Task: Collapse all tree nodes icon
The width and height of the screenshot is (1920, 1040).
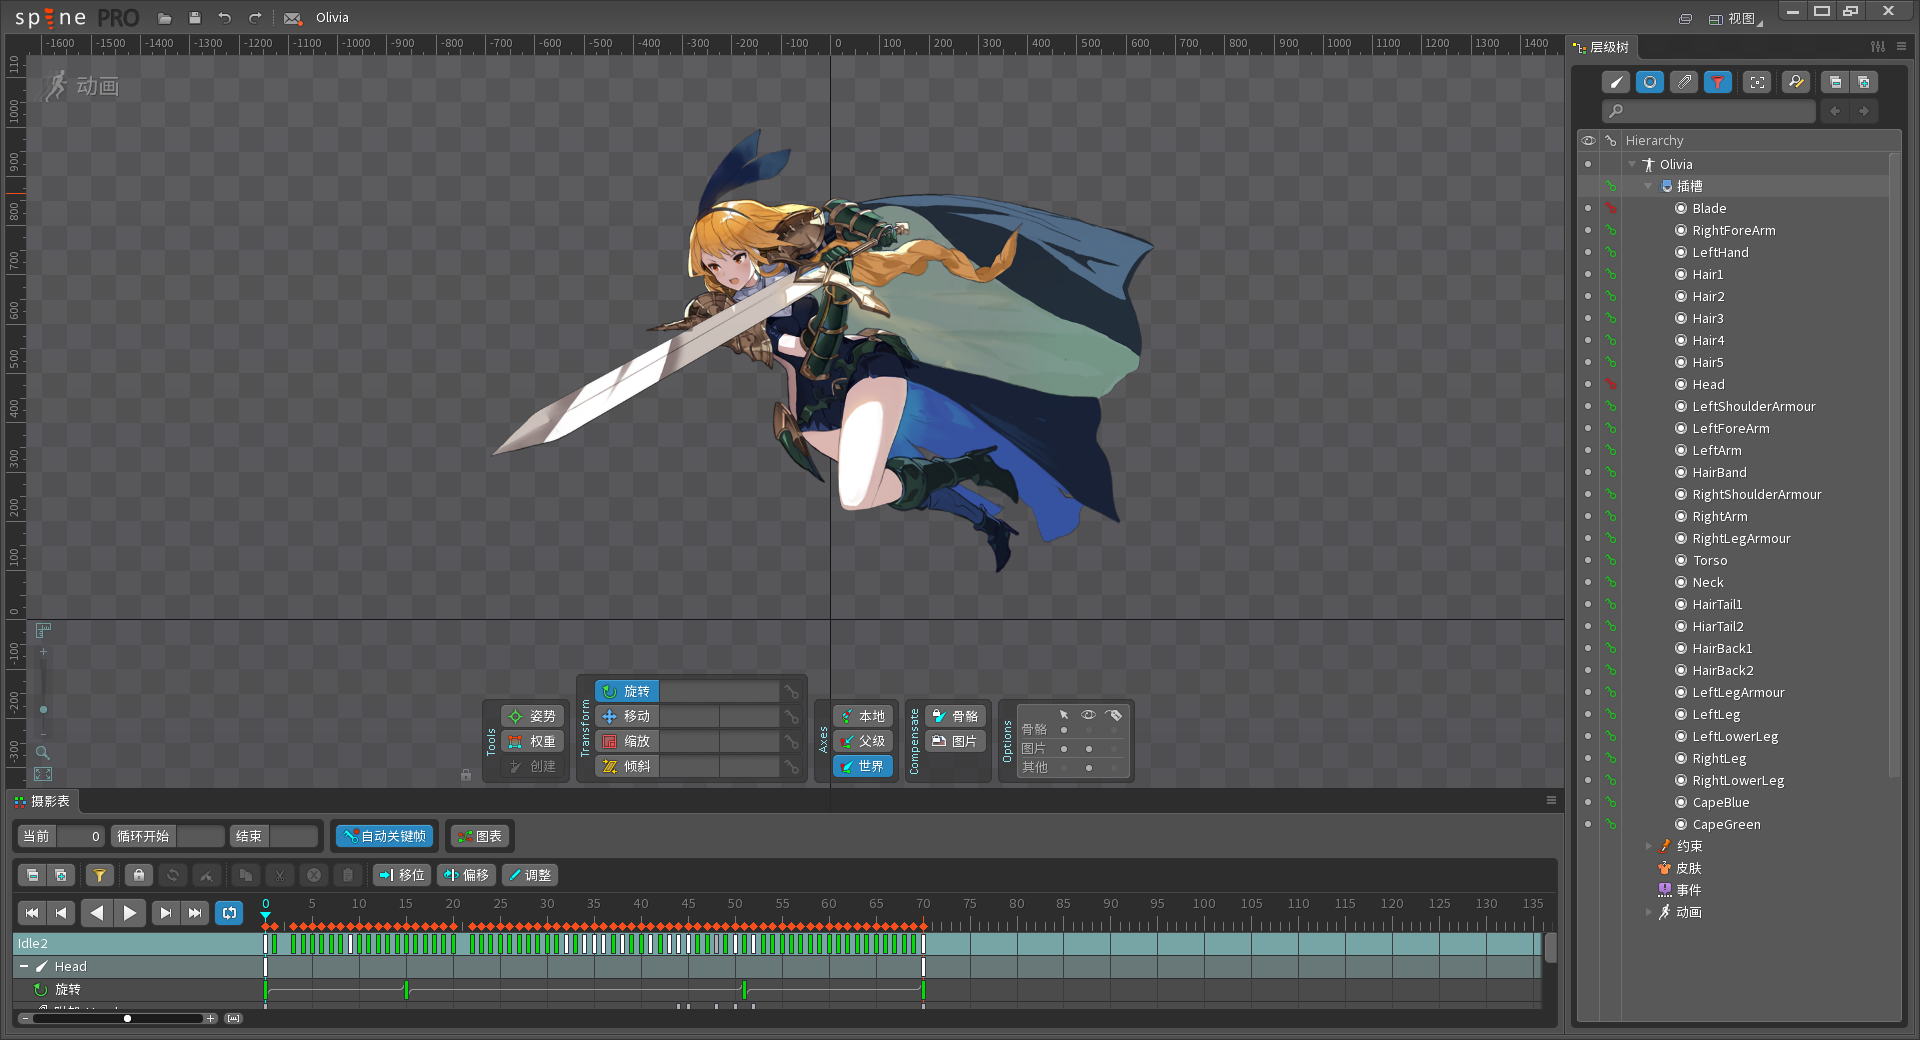Action: (x=1835, y=82)
